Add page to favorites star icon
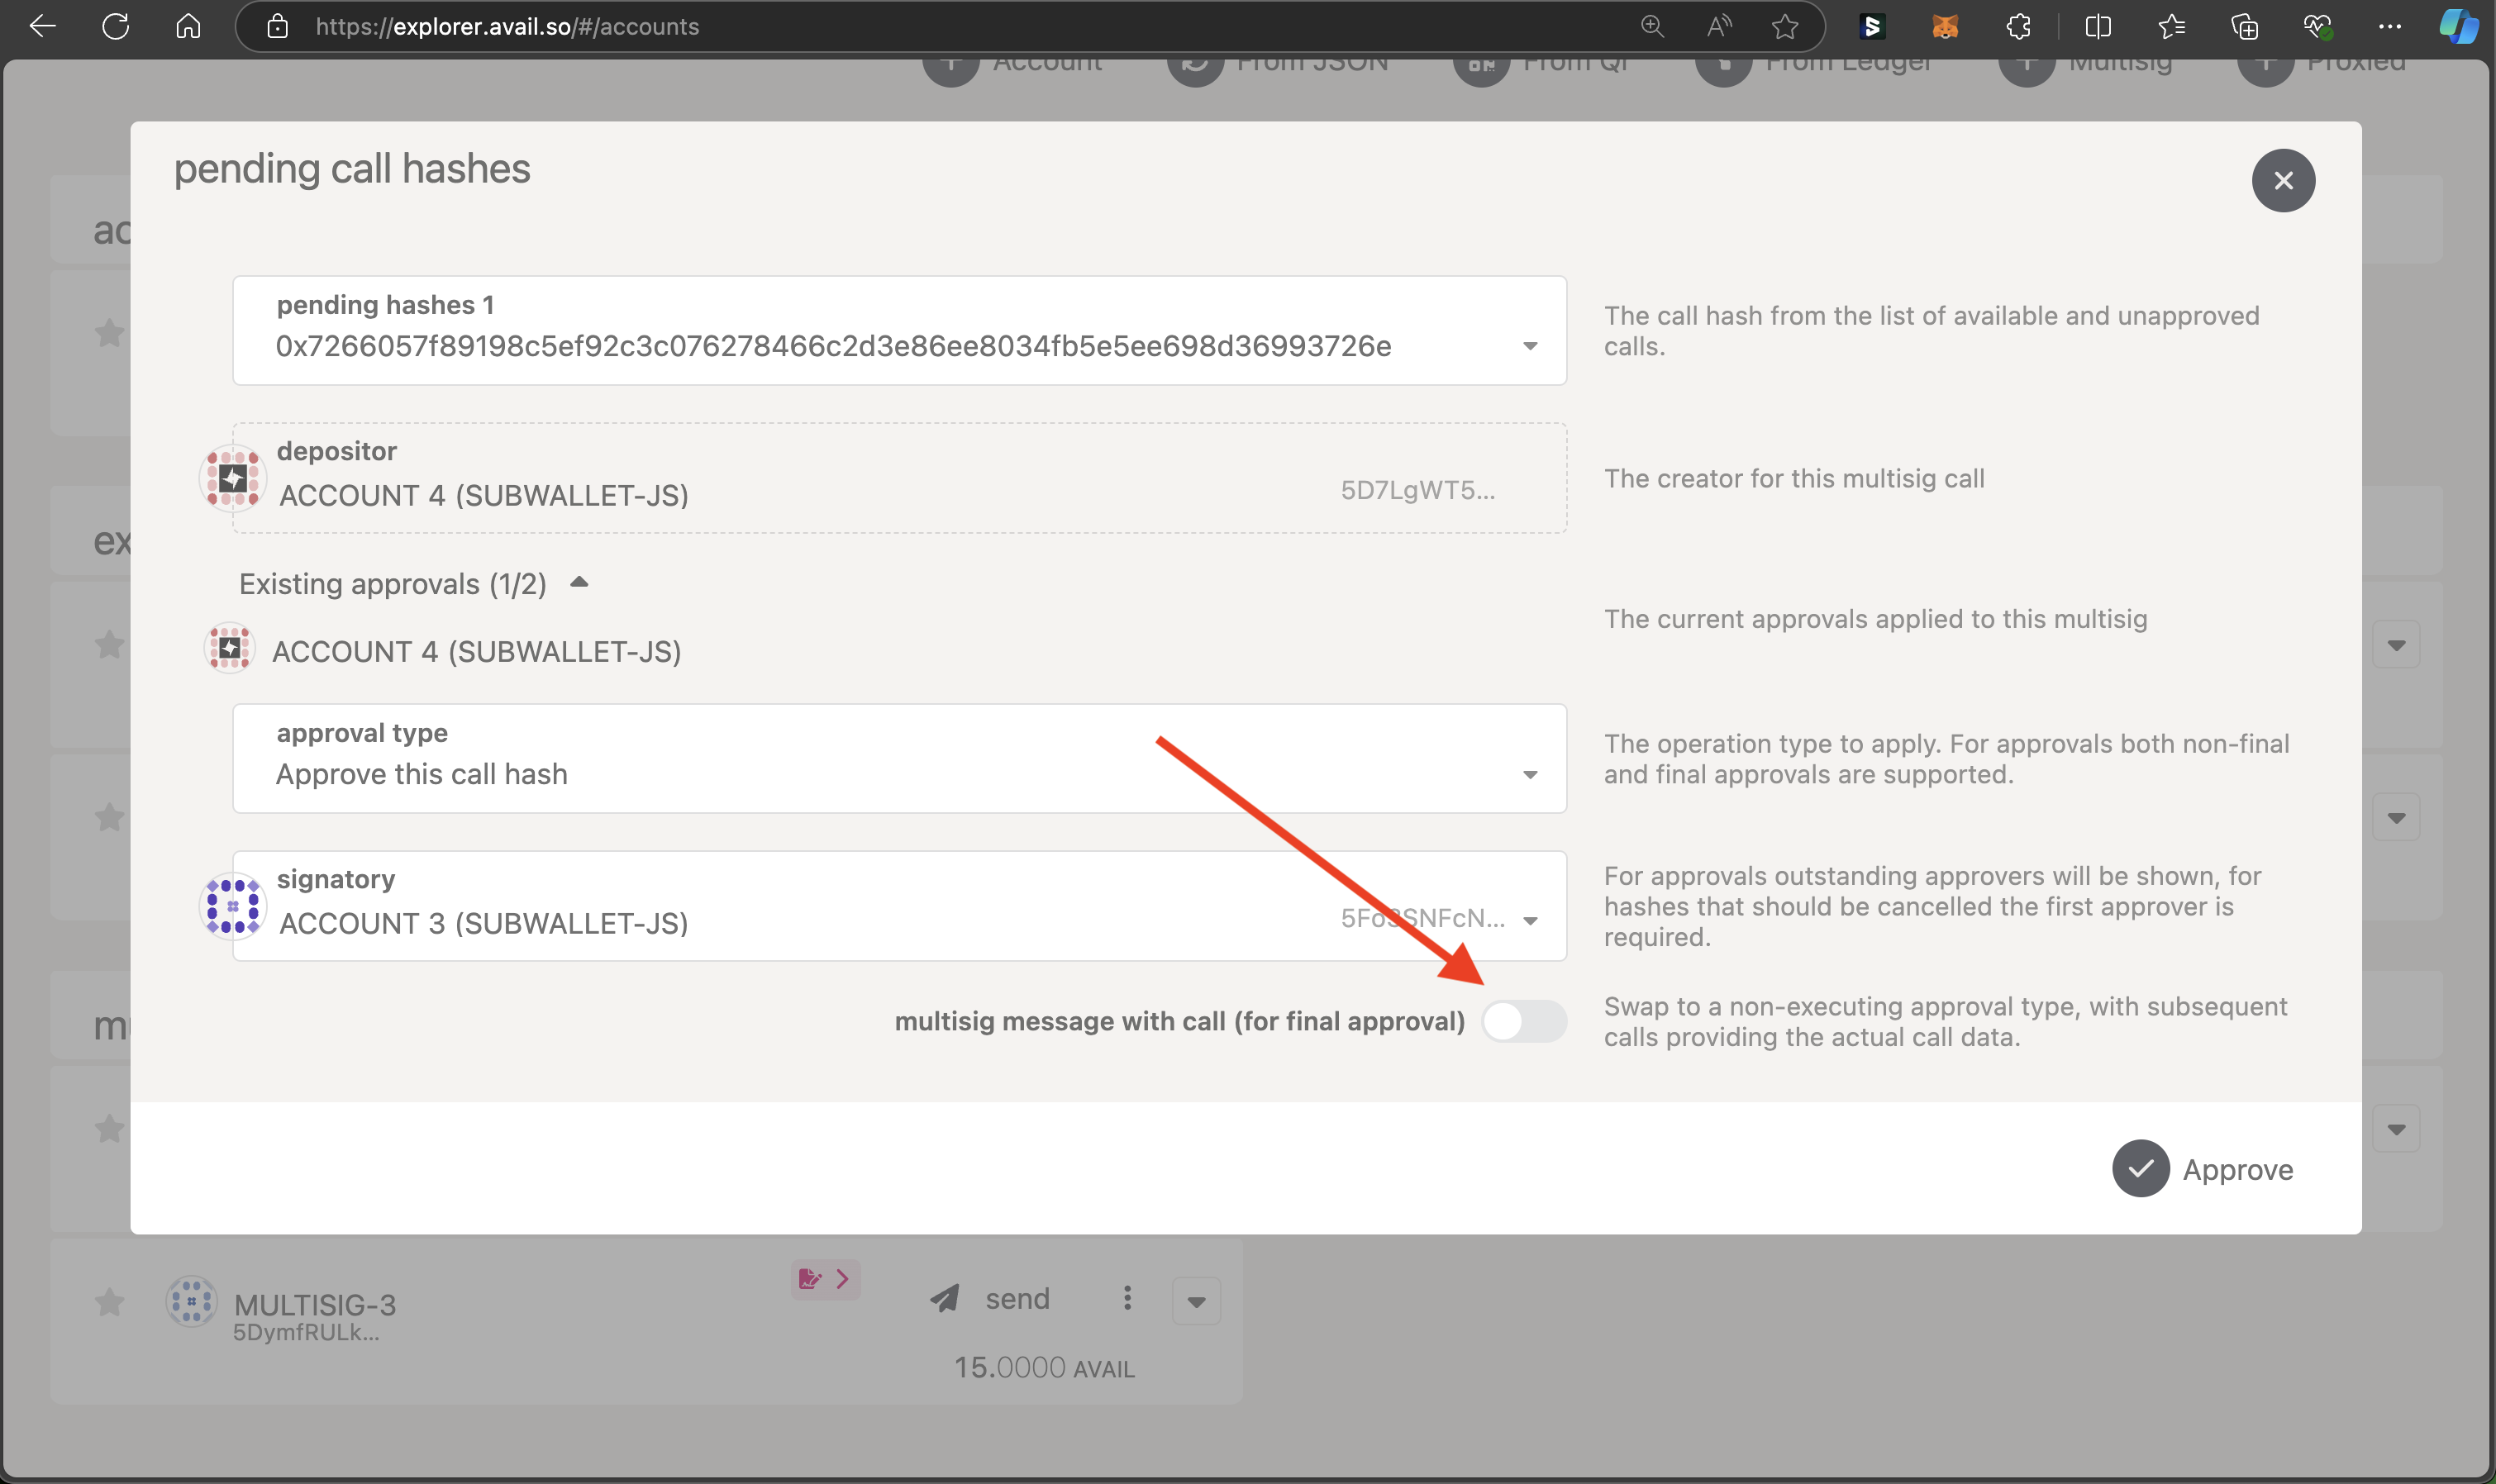 pos(1785,27)
